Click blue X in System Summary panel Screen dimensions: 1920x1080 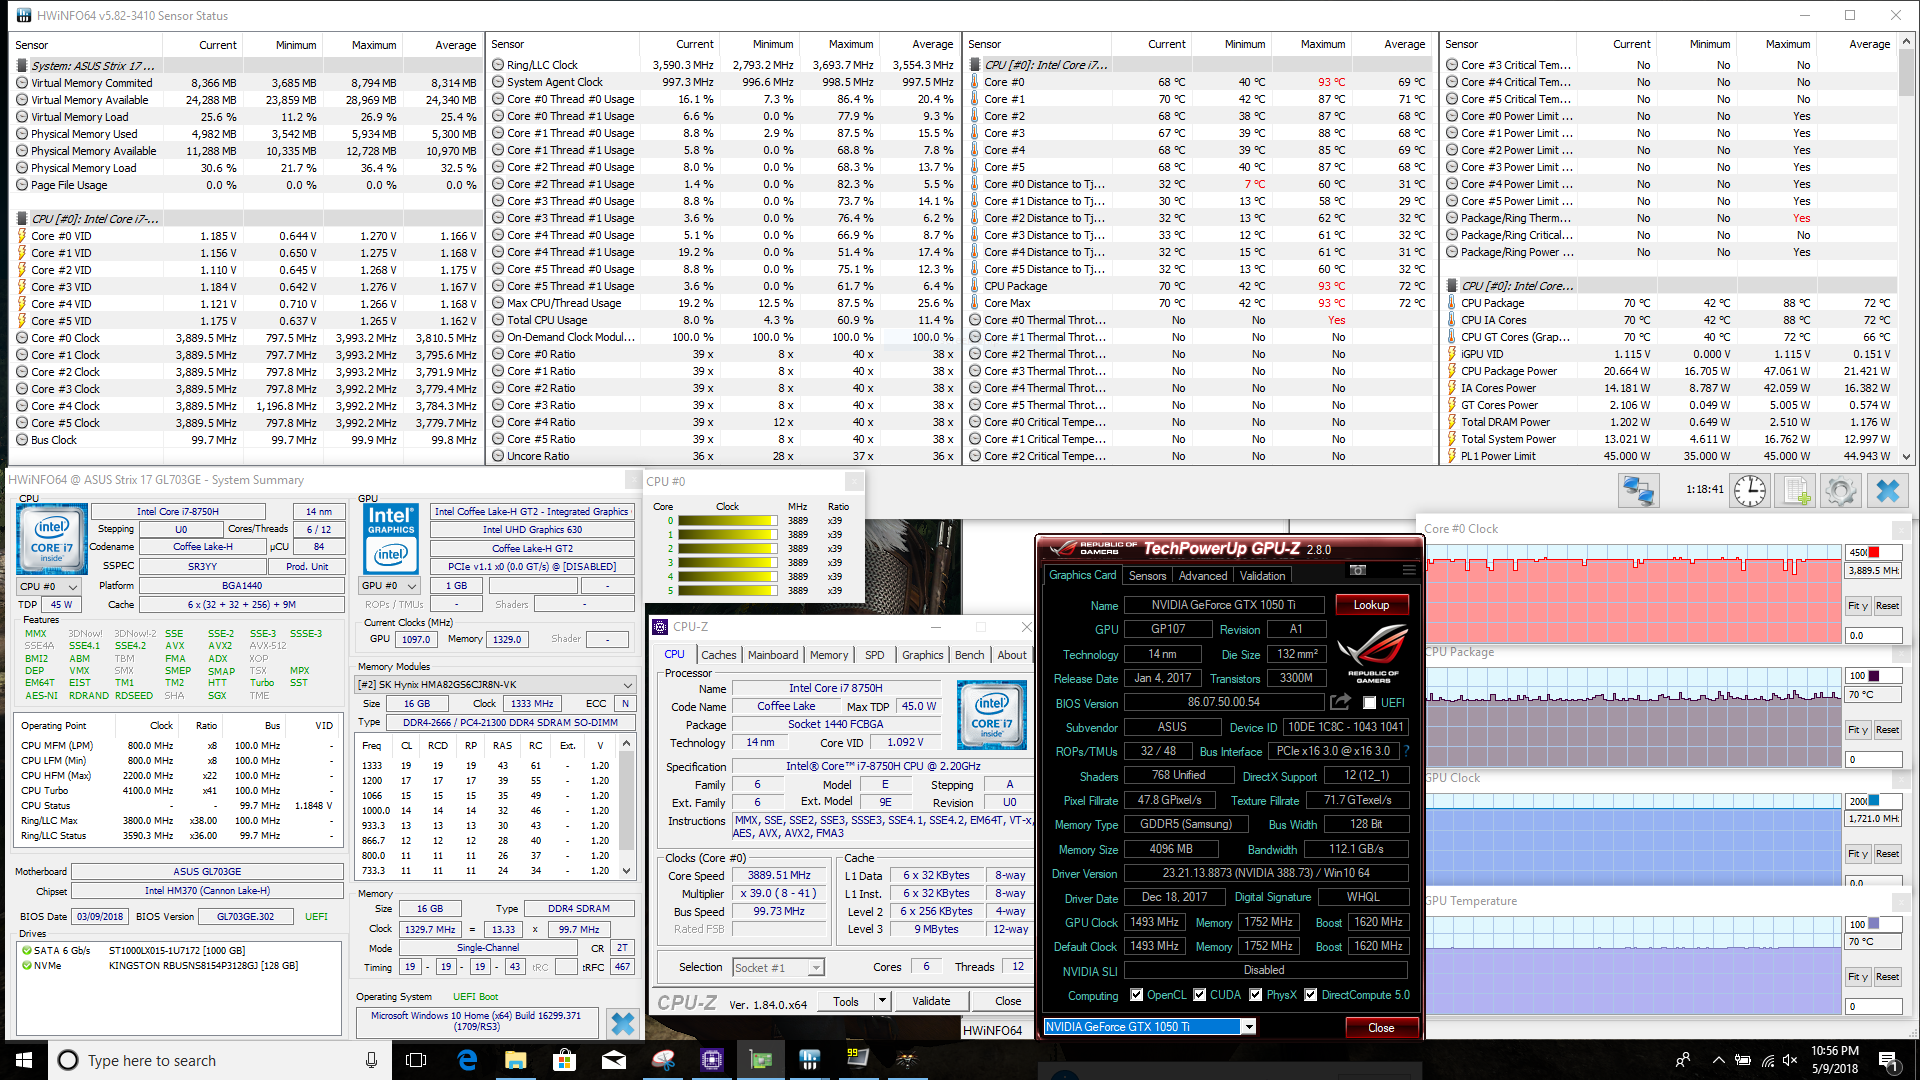tap(622, 1023)
